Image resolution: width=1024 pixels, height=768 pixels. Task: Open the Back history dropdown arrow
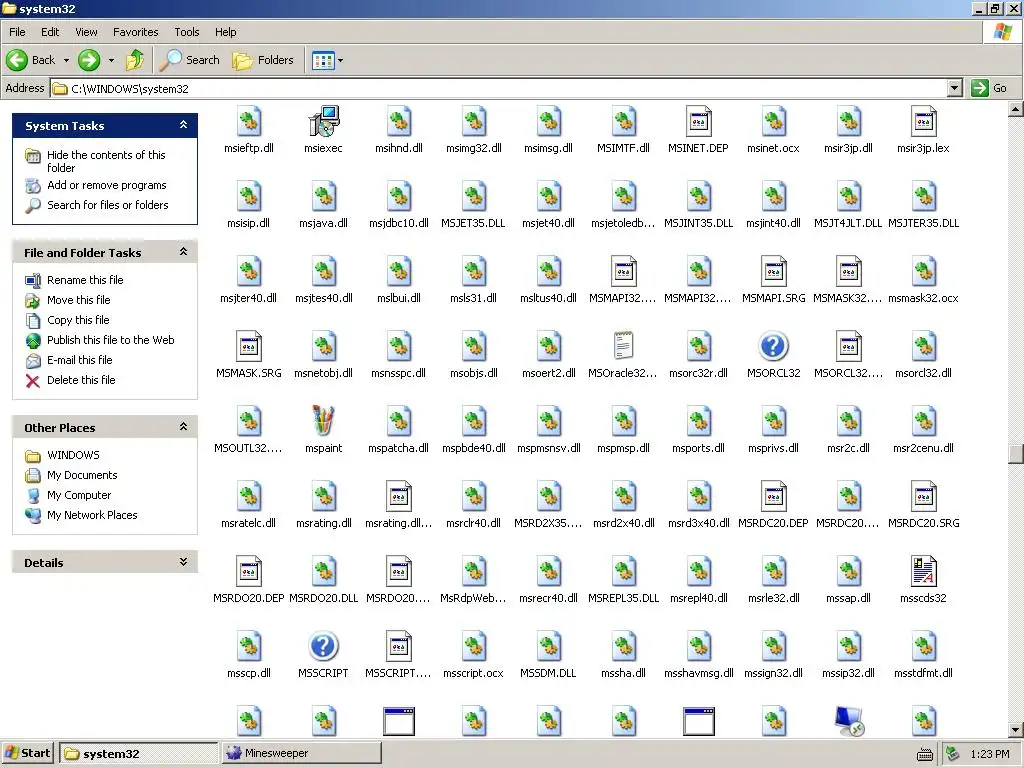pos(66,60)
